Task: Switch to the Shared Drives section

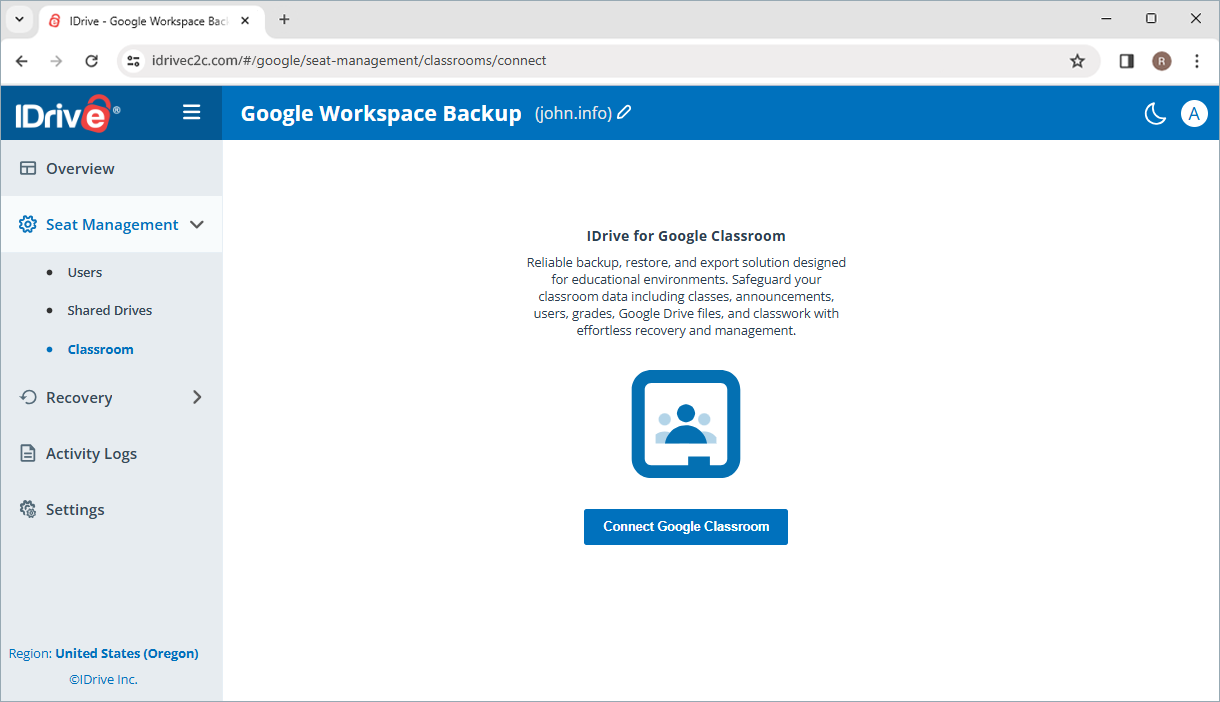Action: coord(110,310)
